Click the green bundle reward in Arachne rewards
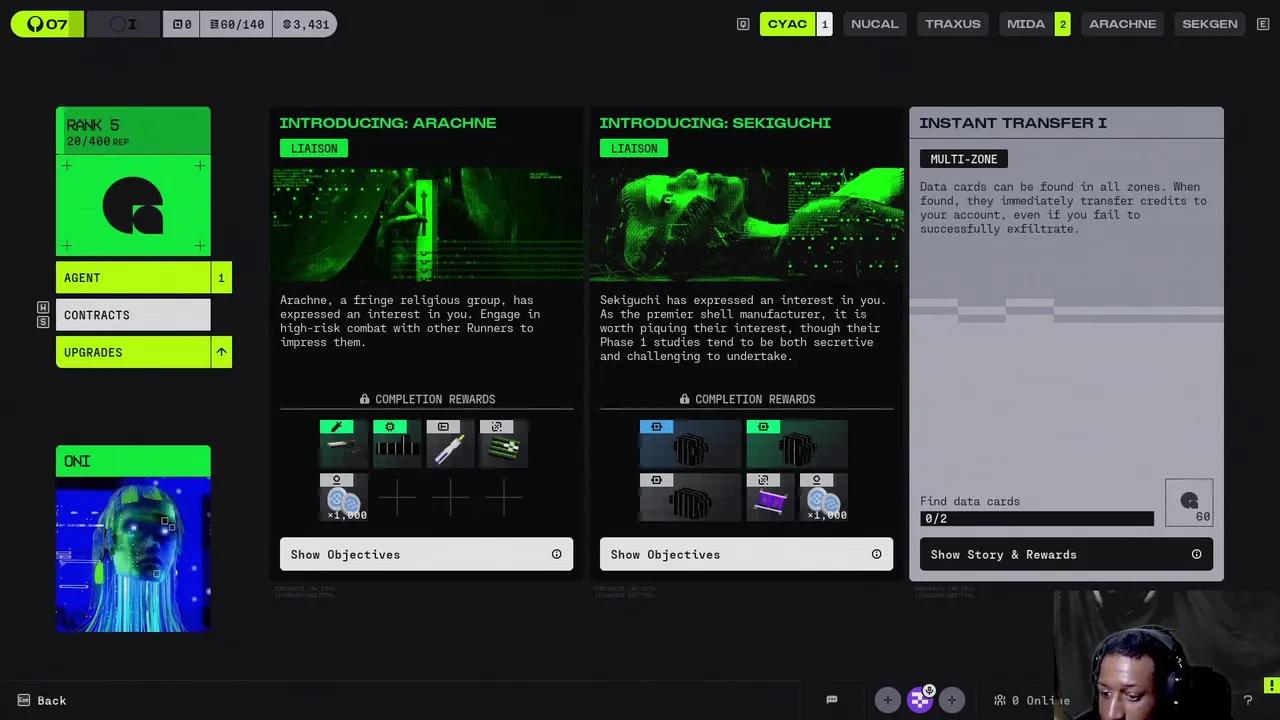1280x720 pixels. [x=504, y=444]
